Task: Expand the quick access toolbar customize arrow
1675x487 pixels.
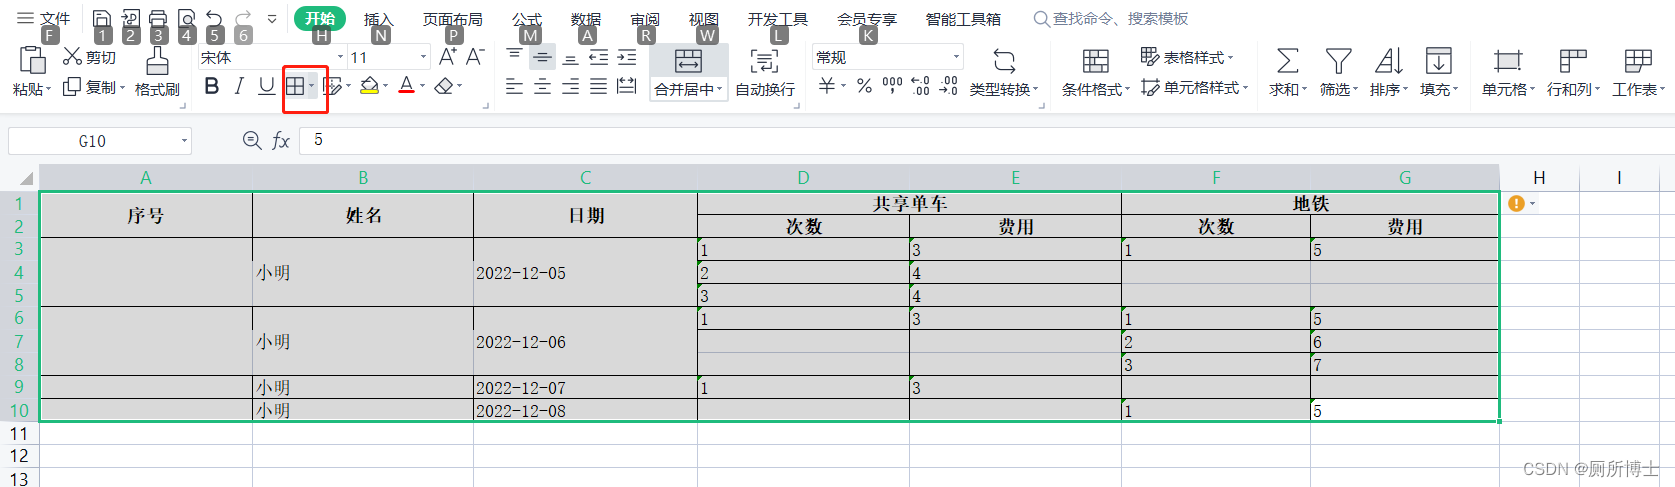Action: click(x=272, y=18)
